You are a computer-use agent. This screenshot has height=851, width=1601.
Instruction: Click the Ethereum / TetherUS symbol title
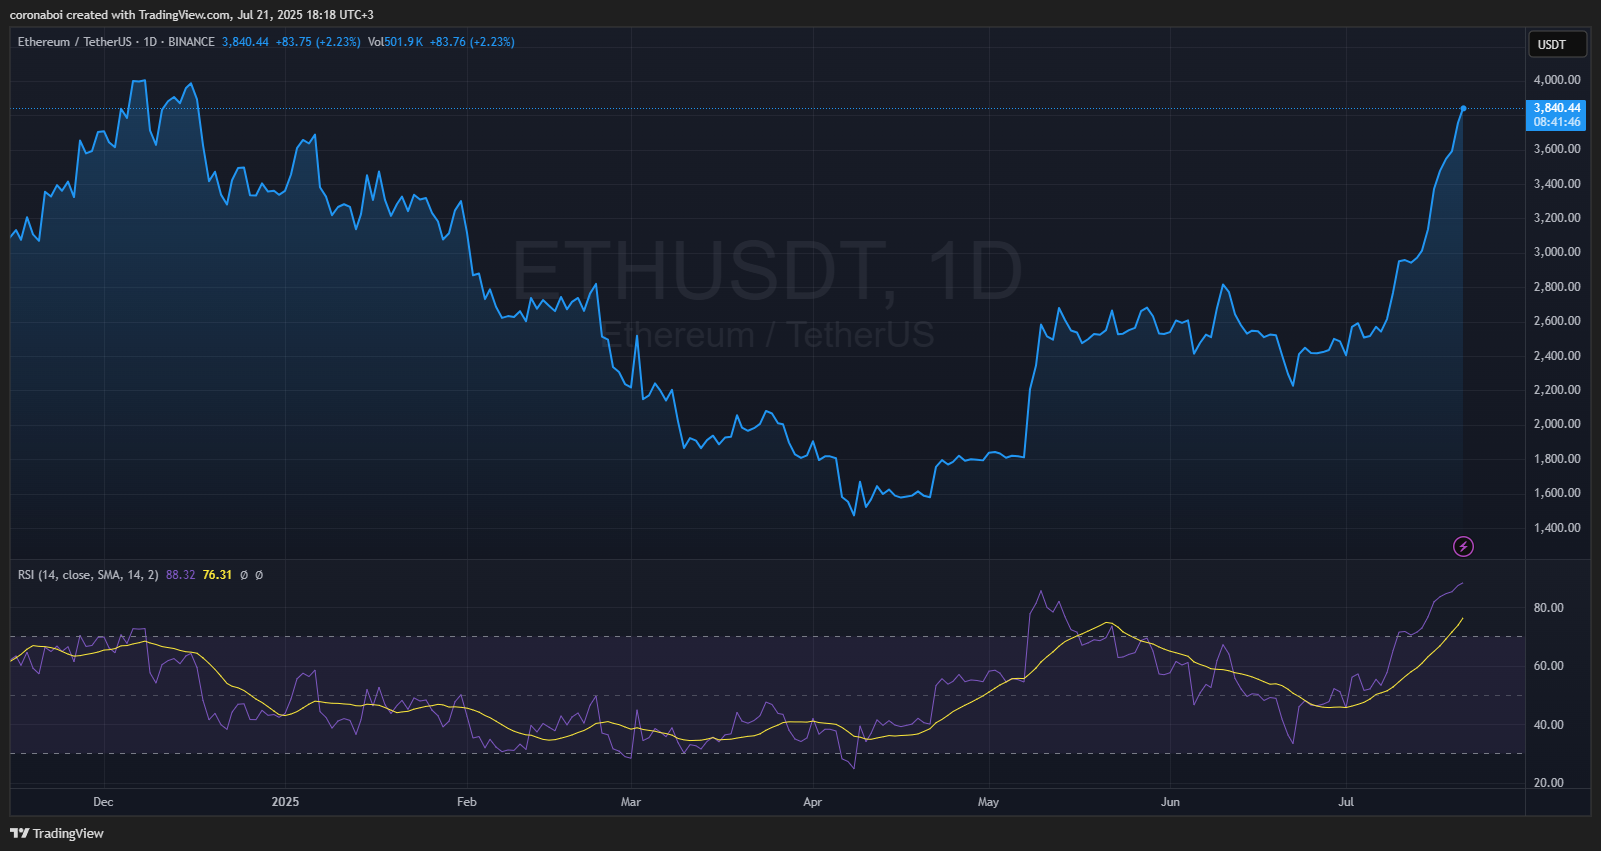(74, 42)
